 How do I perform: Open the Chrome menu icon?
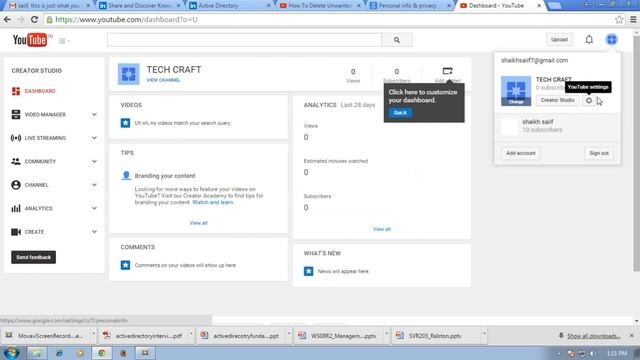click(633, 19)
